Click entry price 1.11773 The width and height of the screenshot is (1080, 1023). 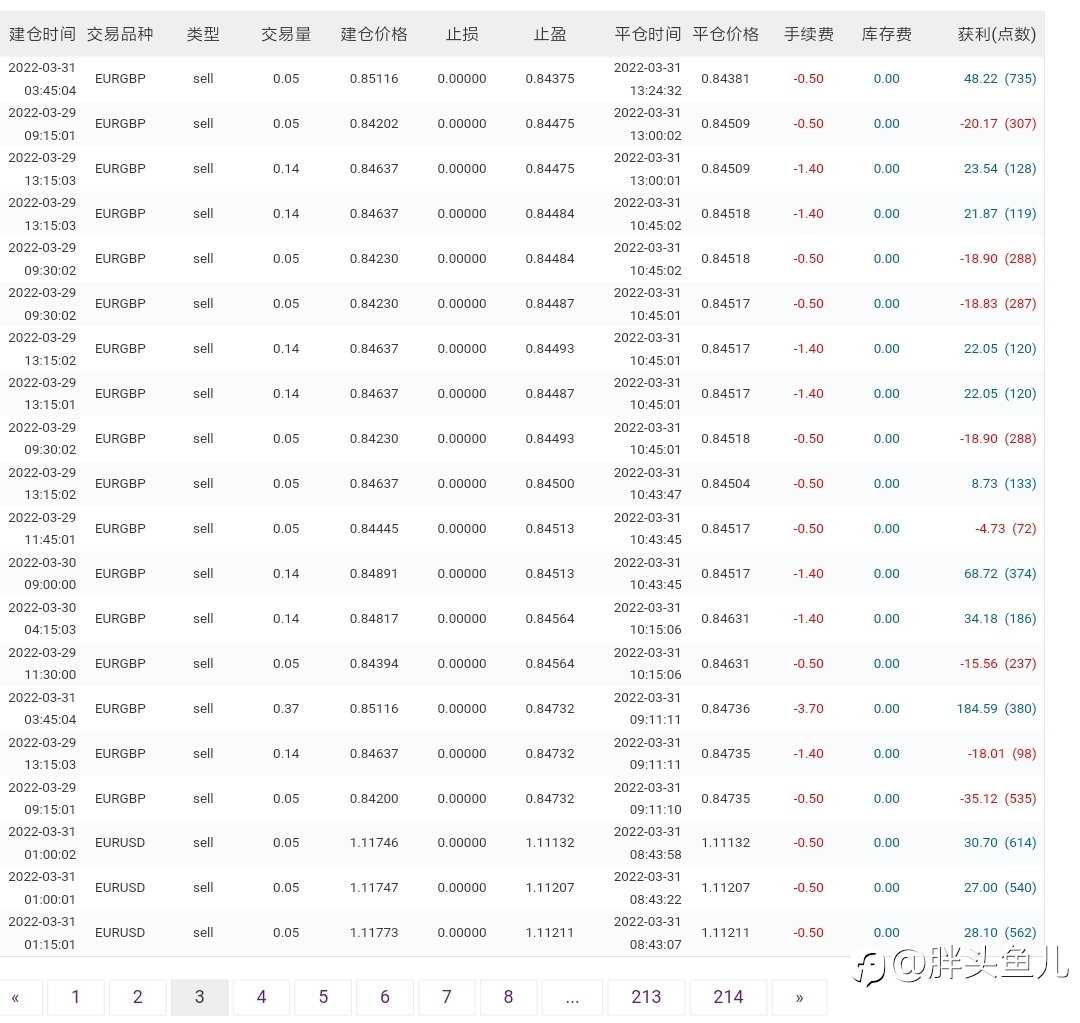click(374, 933)
